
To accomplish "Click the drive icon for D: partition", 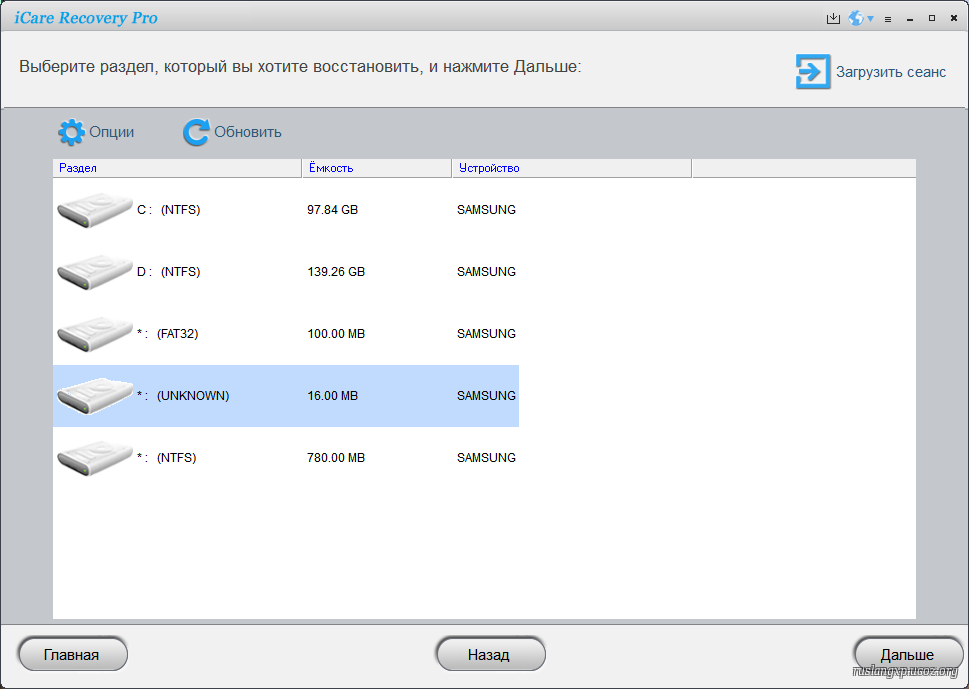I will click(x=94, y=272).
